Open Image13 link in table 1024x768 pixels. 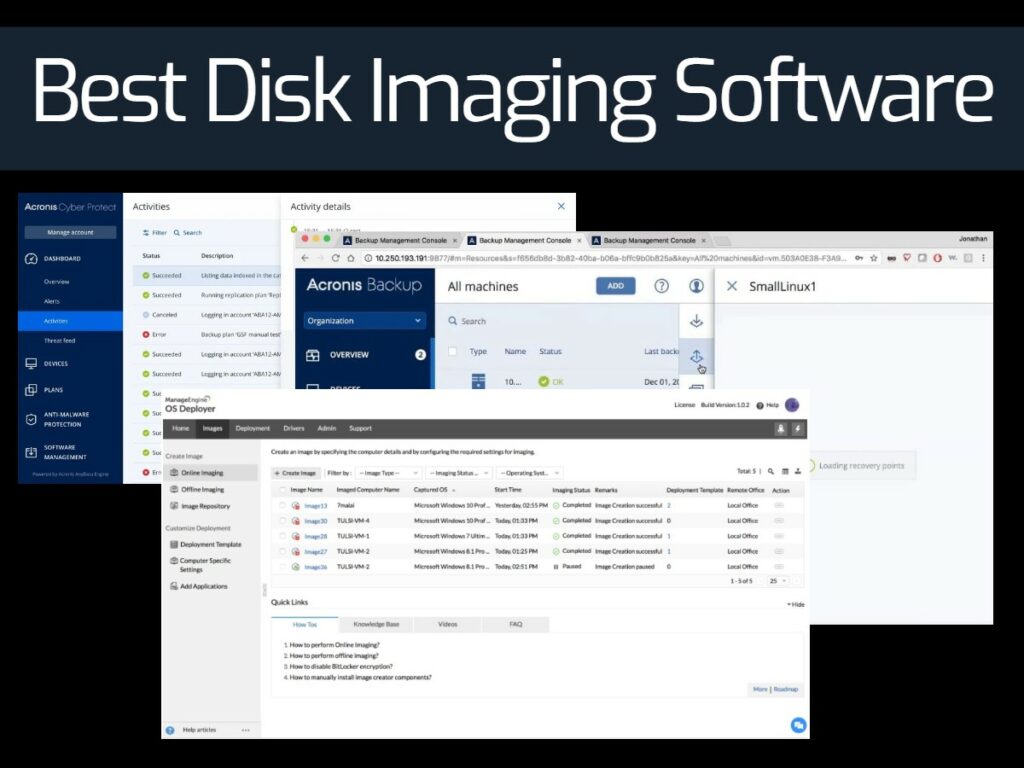(315, 505)
